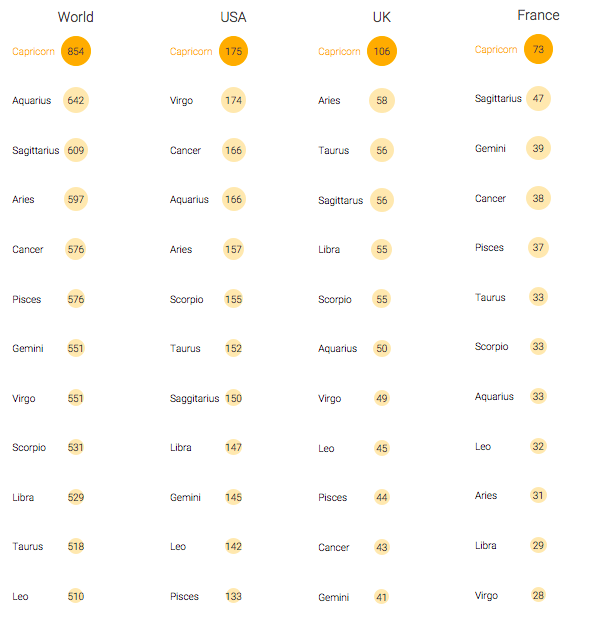This screenshot has height=620, width=600.
Task: Select the orange 175 bubble under USA
Action: (x=233, y=51)
